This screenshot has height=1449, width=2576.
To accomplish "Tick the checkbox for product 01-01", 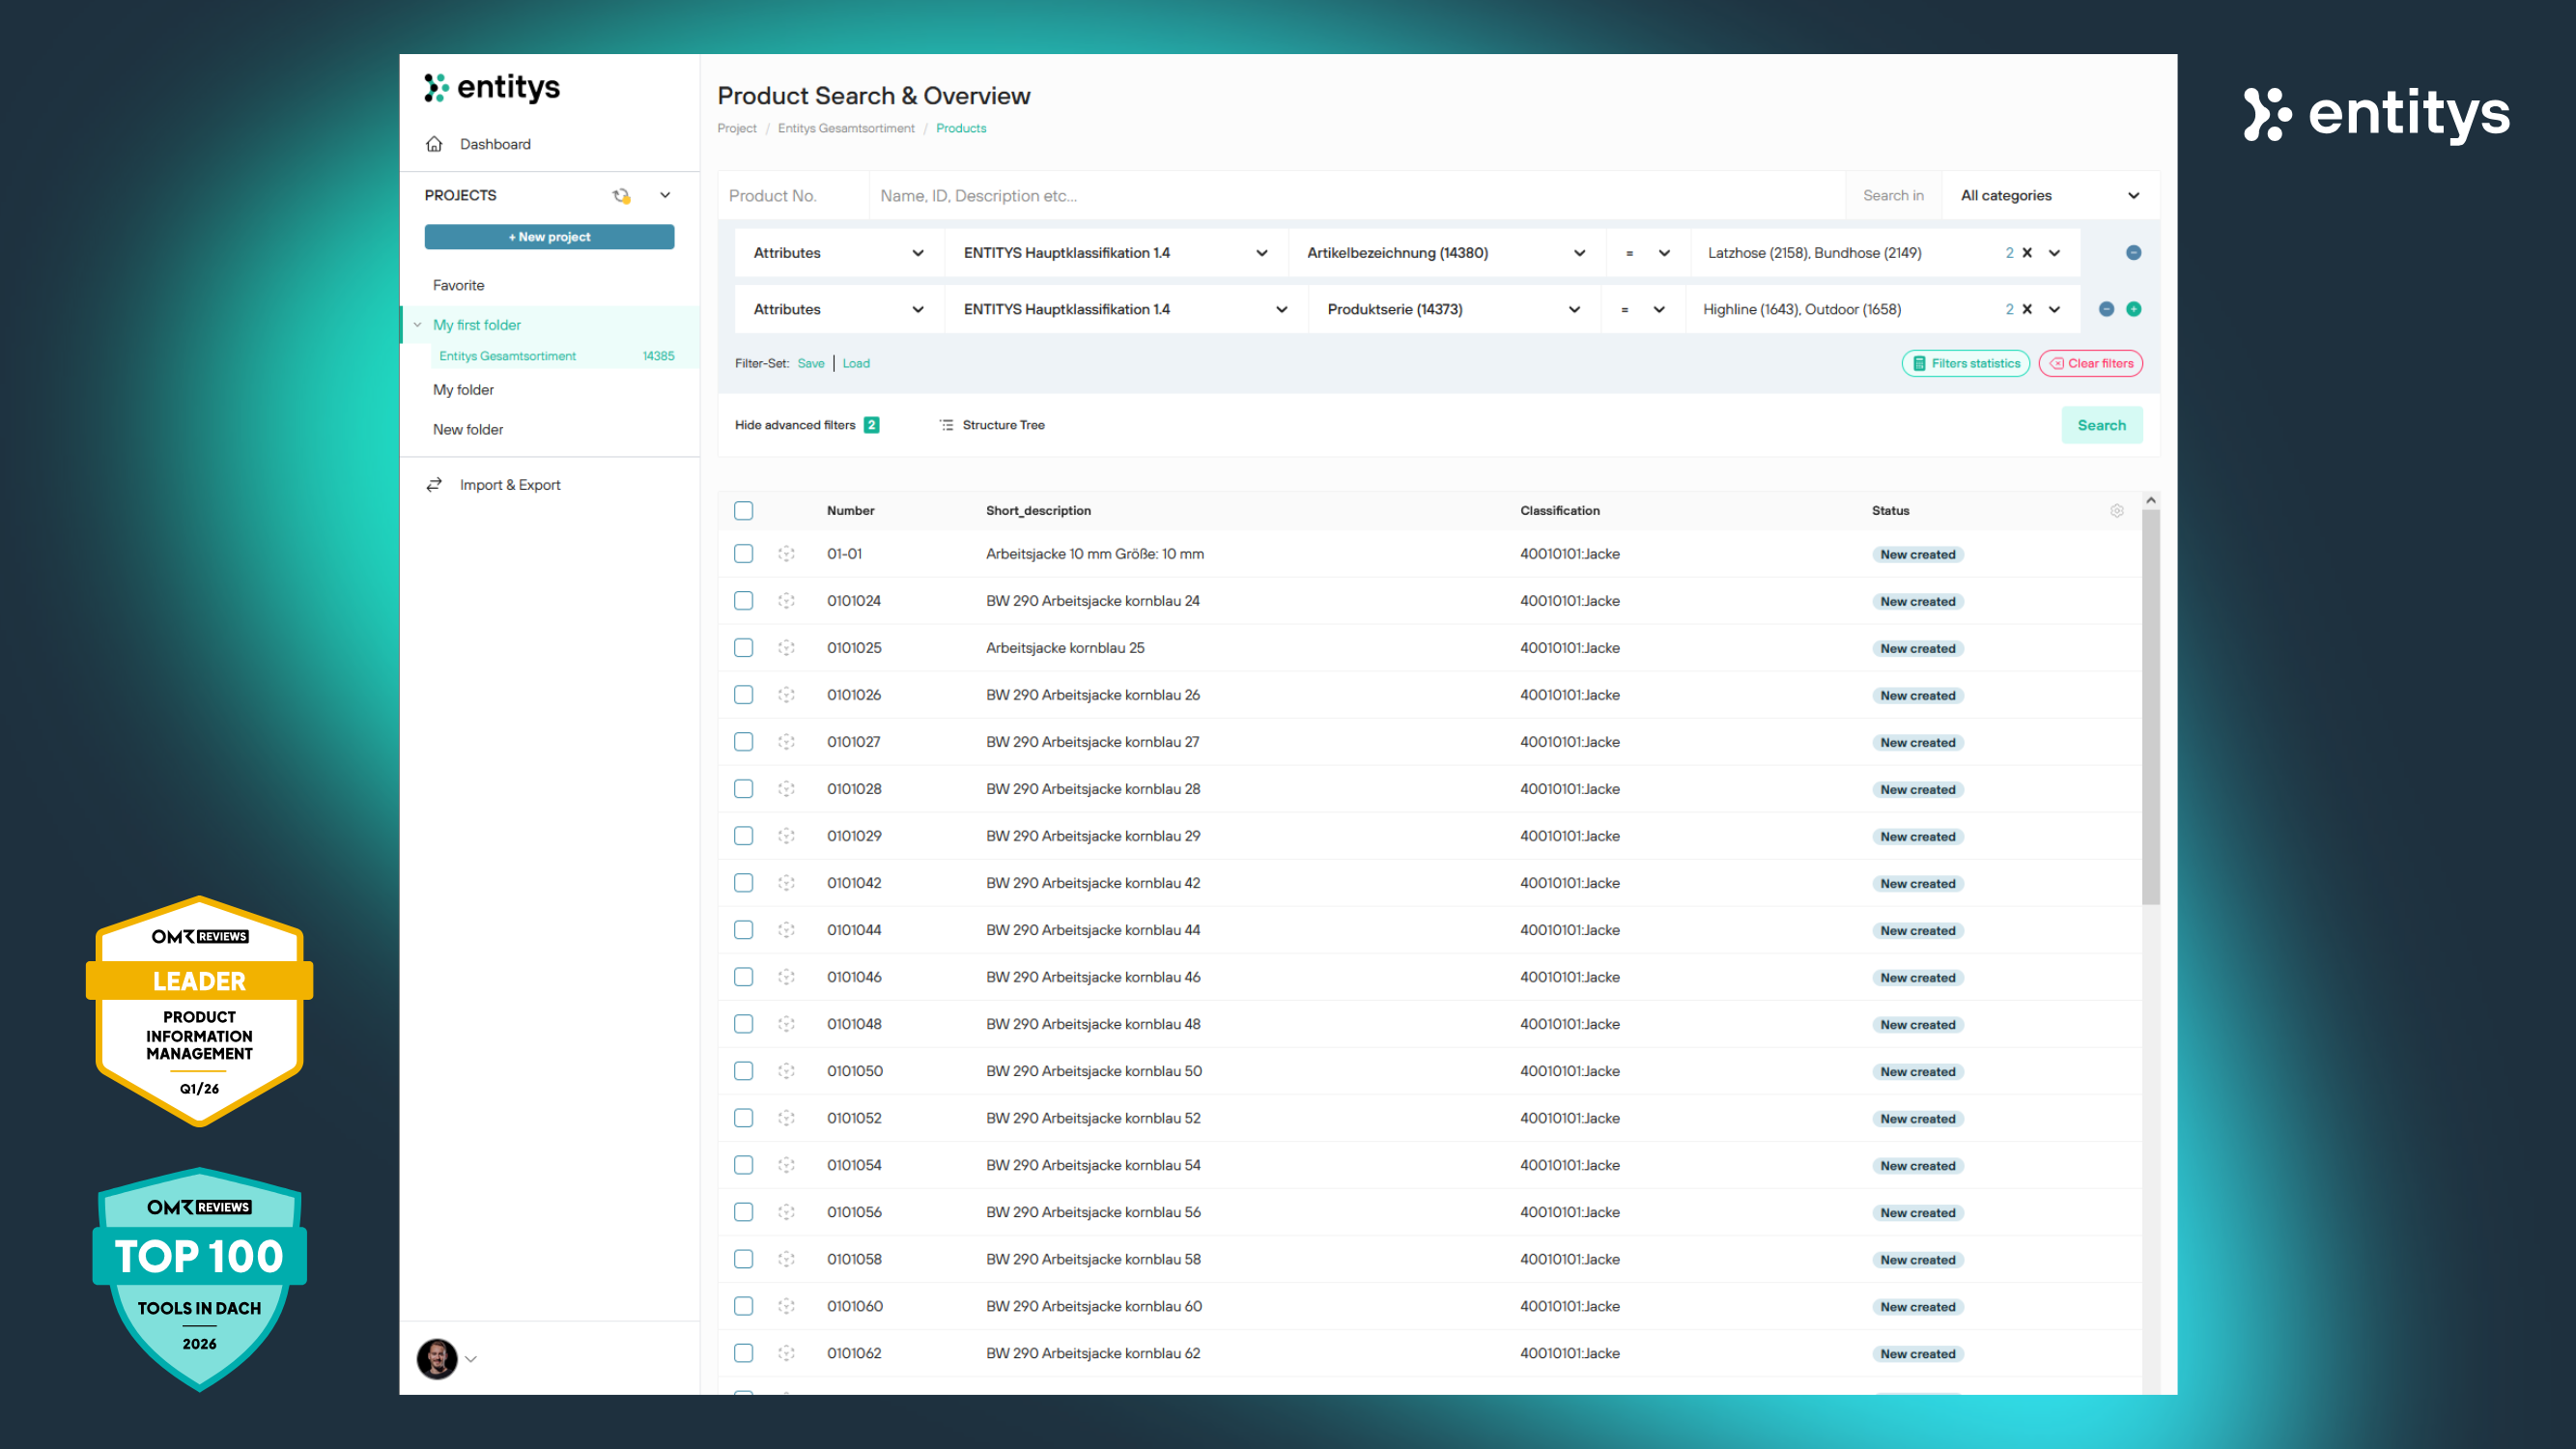I will [x=743, y=554].
